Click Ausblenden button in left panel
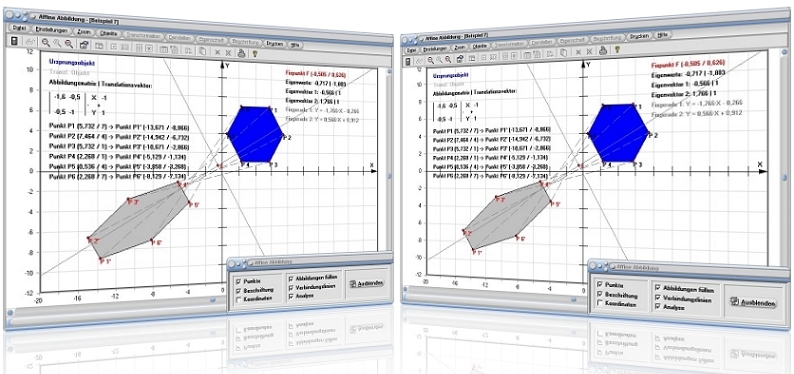Screen dimensions: 794x374 point(367,284)
